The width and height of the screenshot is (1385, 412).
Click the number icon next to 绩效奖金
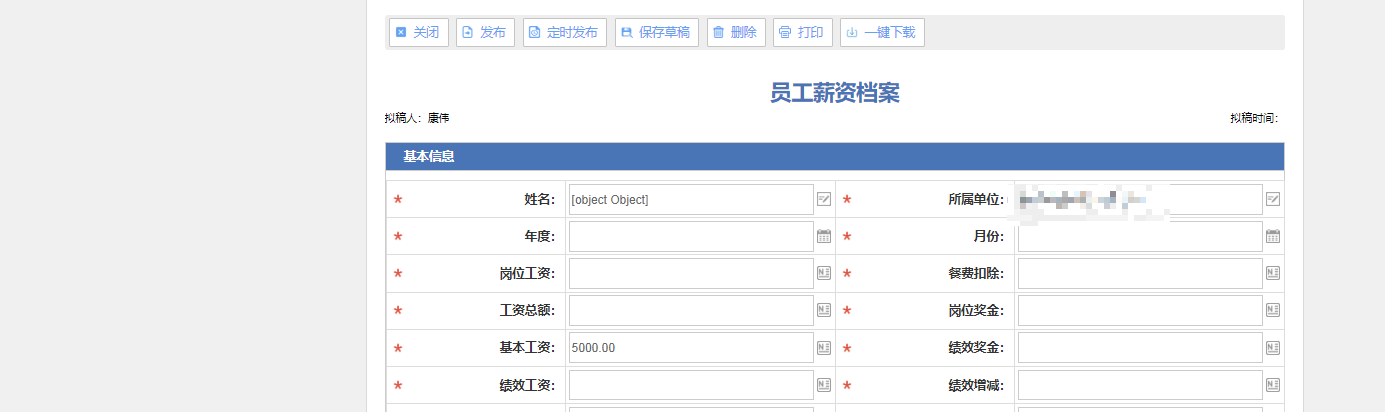coord(1273,348)
